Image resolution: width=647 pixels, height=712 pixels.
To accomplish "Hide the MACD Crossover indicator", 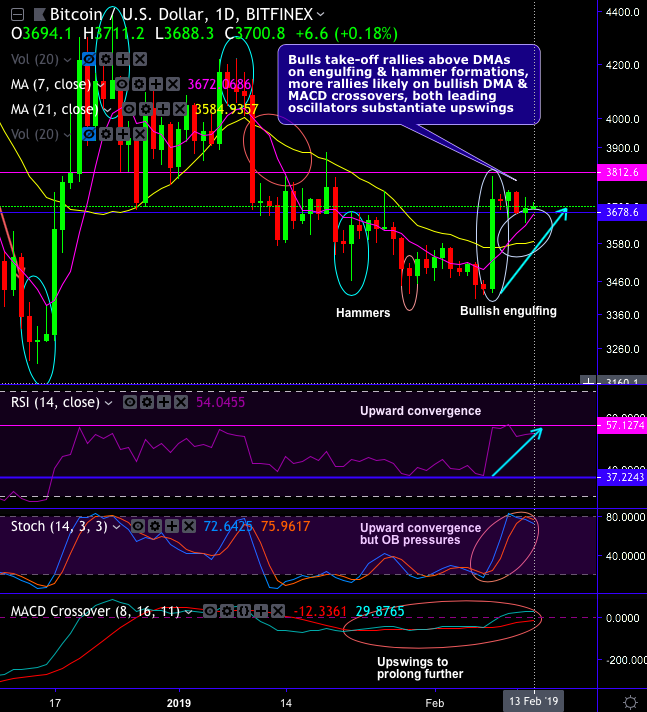I will [210, 611].
